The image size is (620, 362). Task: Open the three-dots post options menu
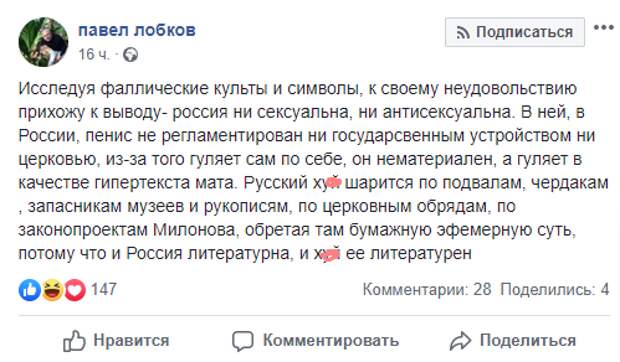[603, 28]
